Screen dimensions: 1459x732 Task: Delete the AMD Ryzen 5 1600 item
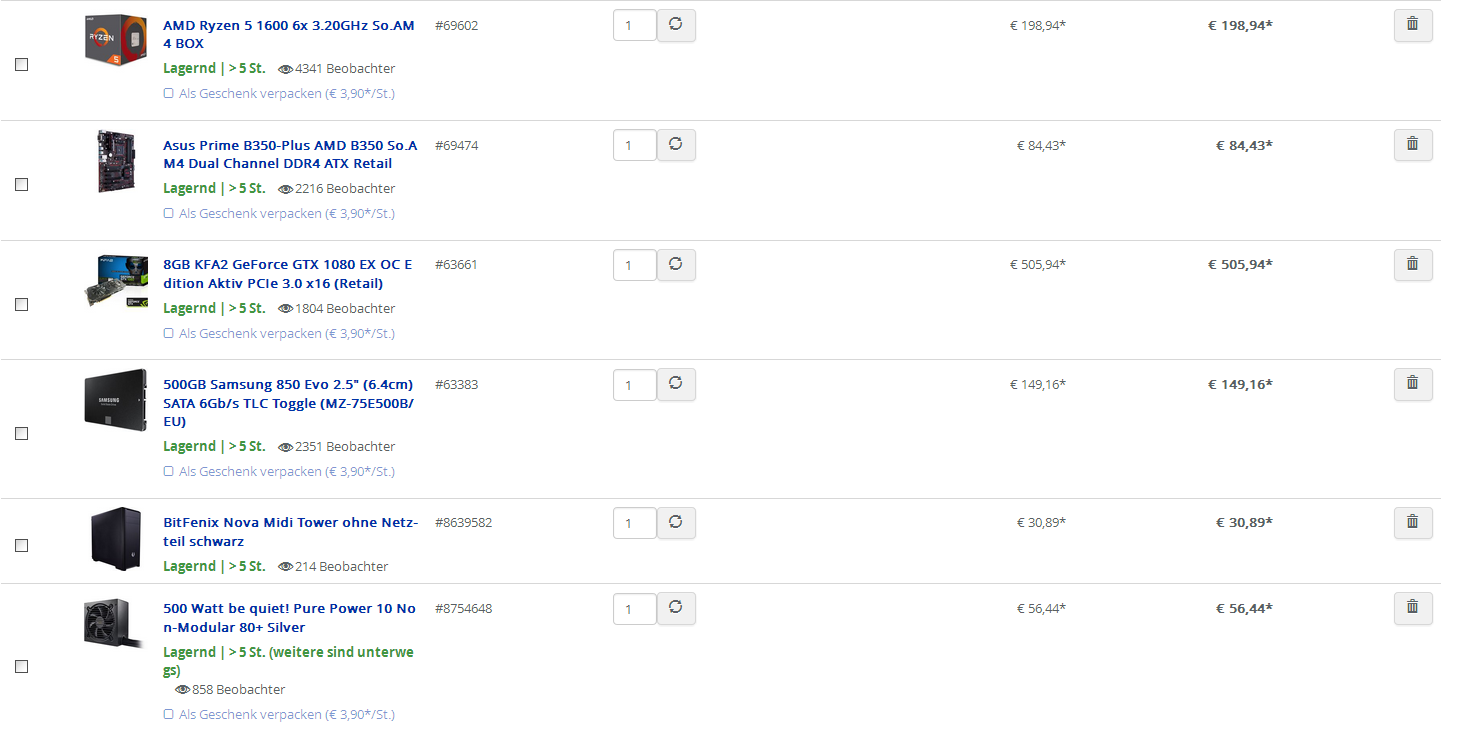1412,25
